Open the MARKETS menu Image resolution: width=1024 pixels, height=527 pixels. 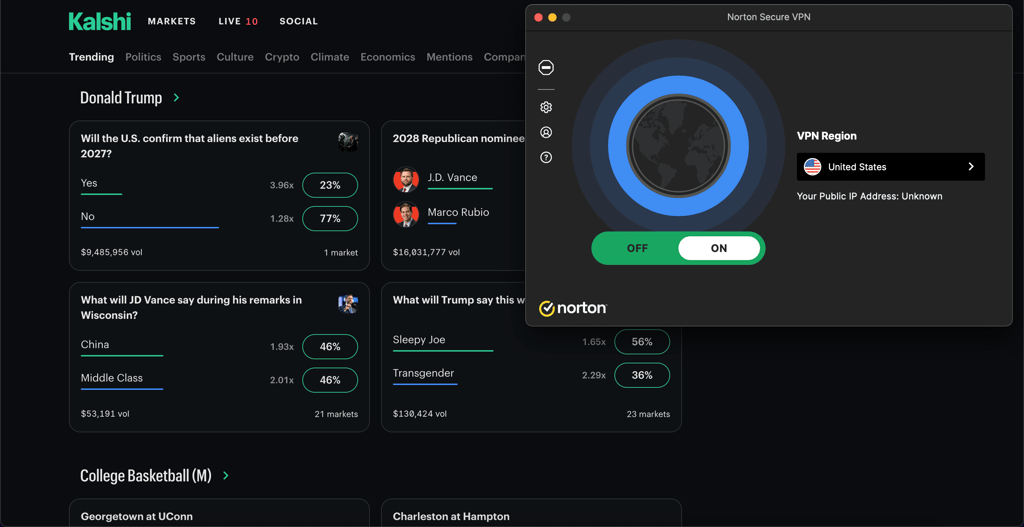pyautogui.click(x=172, y=21)
